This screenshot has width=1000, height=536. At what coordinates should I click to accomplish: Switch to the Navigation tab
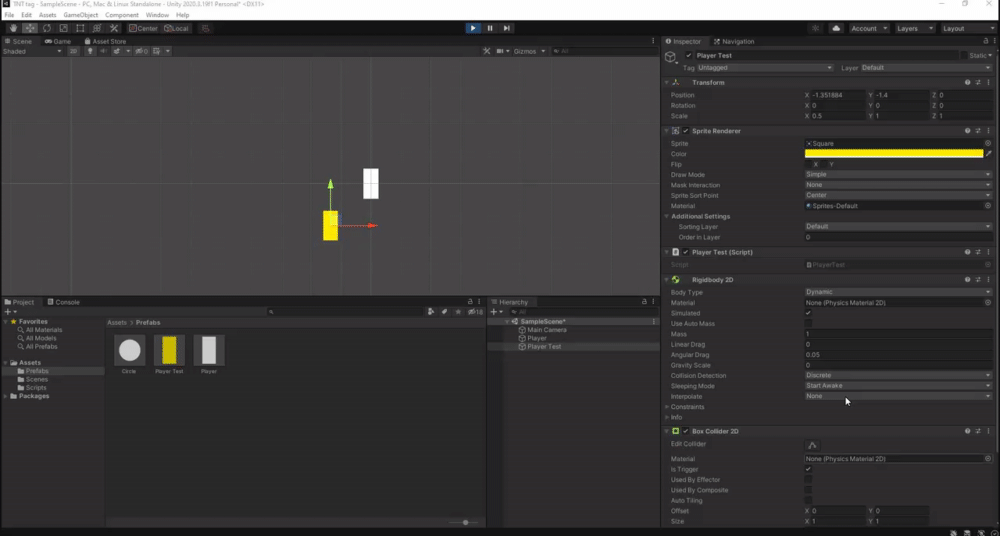[734, 41]
